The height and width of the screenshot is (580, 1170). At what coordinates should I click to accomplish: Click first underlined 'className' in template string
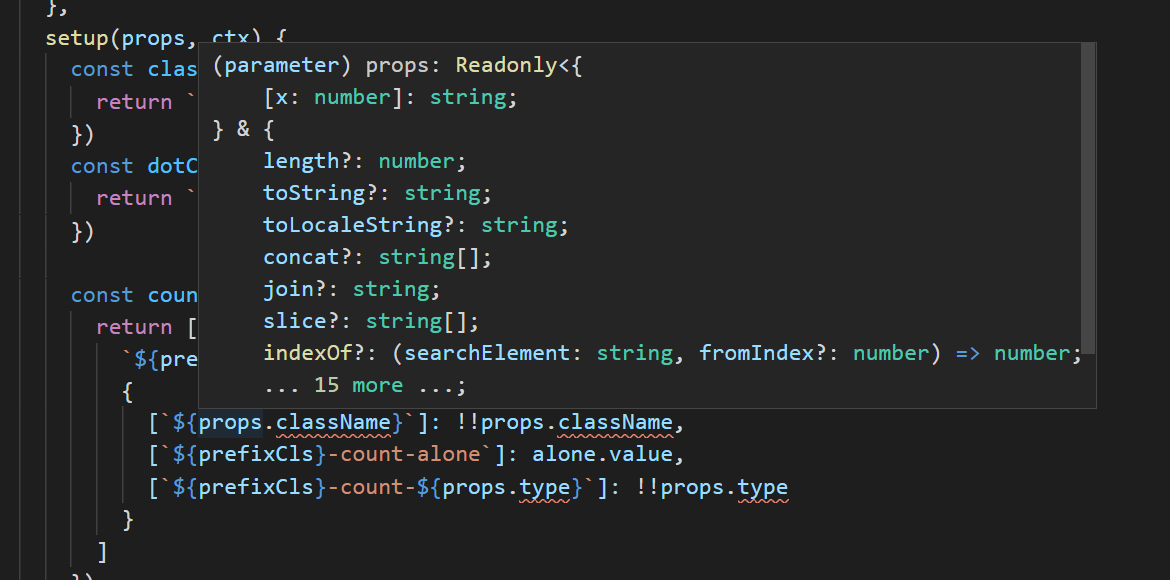333,423
